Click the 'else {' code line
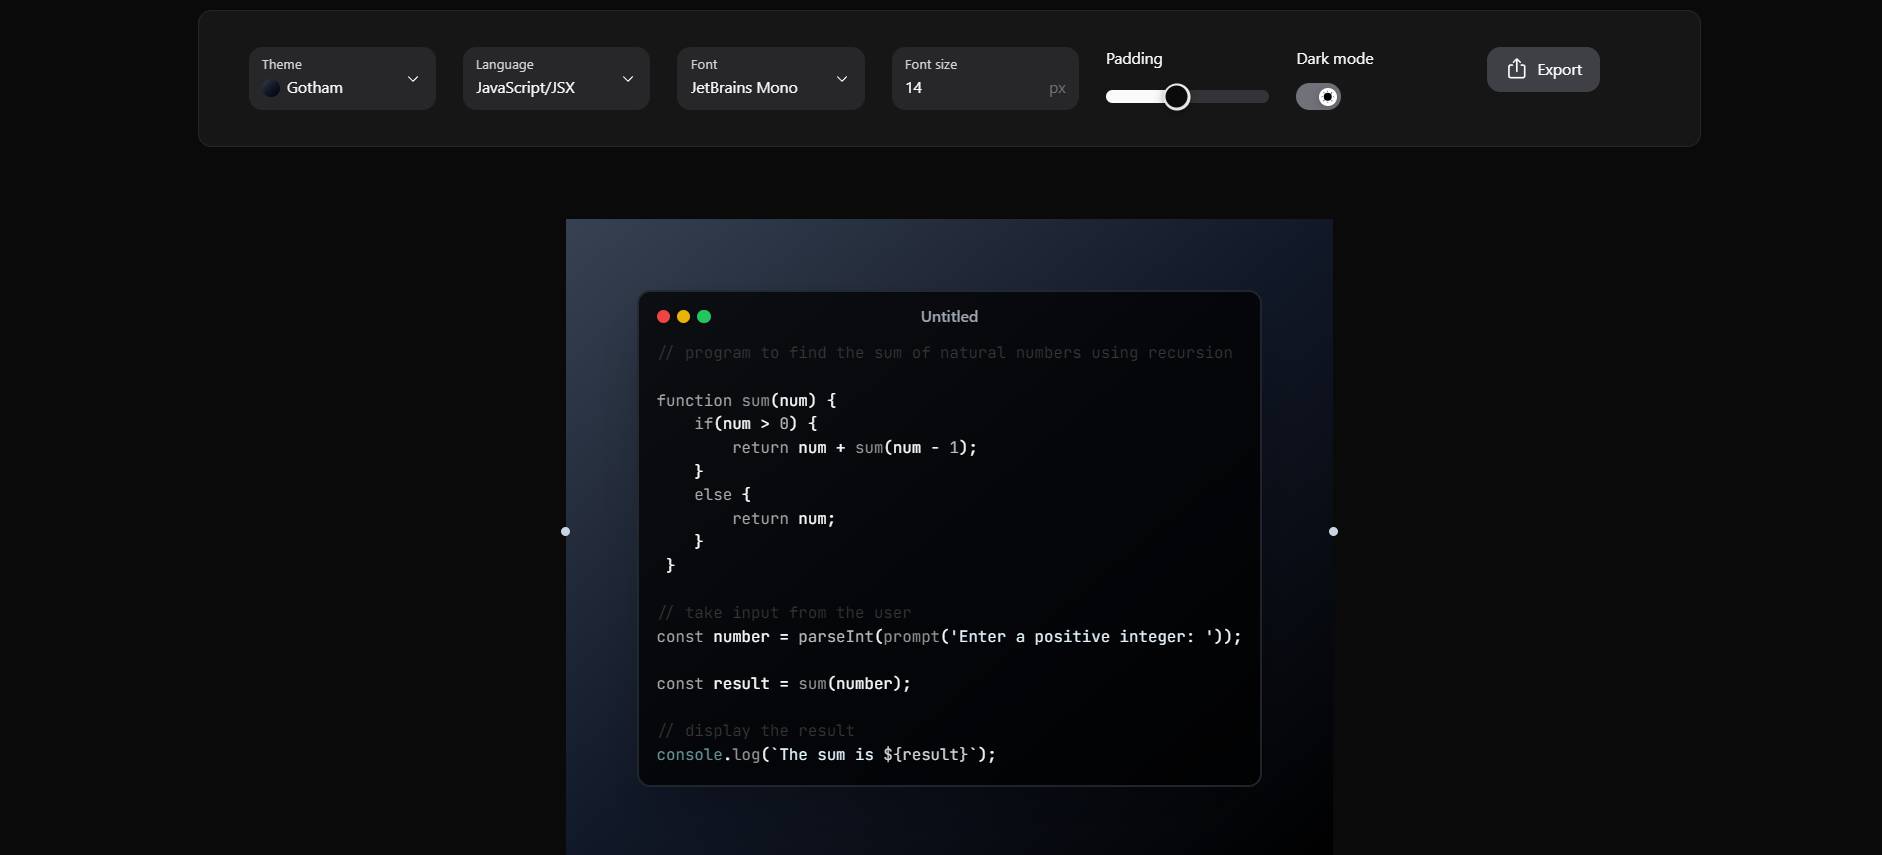 point(723,495)
